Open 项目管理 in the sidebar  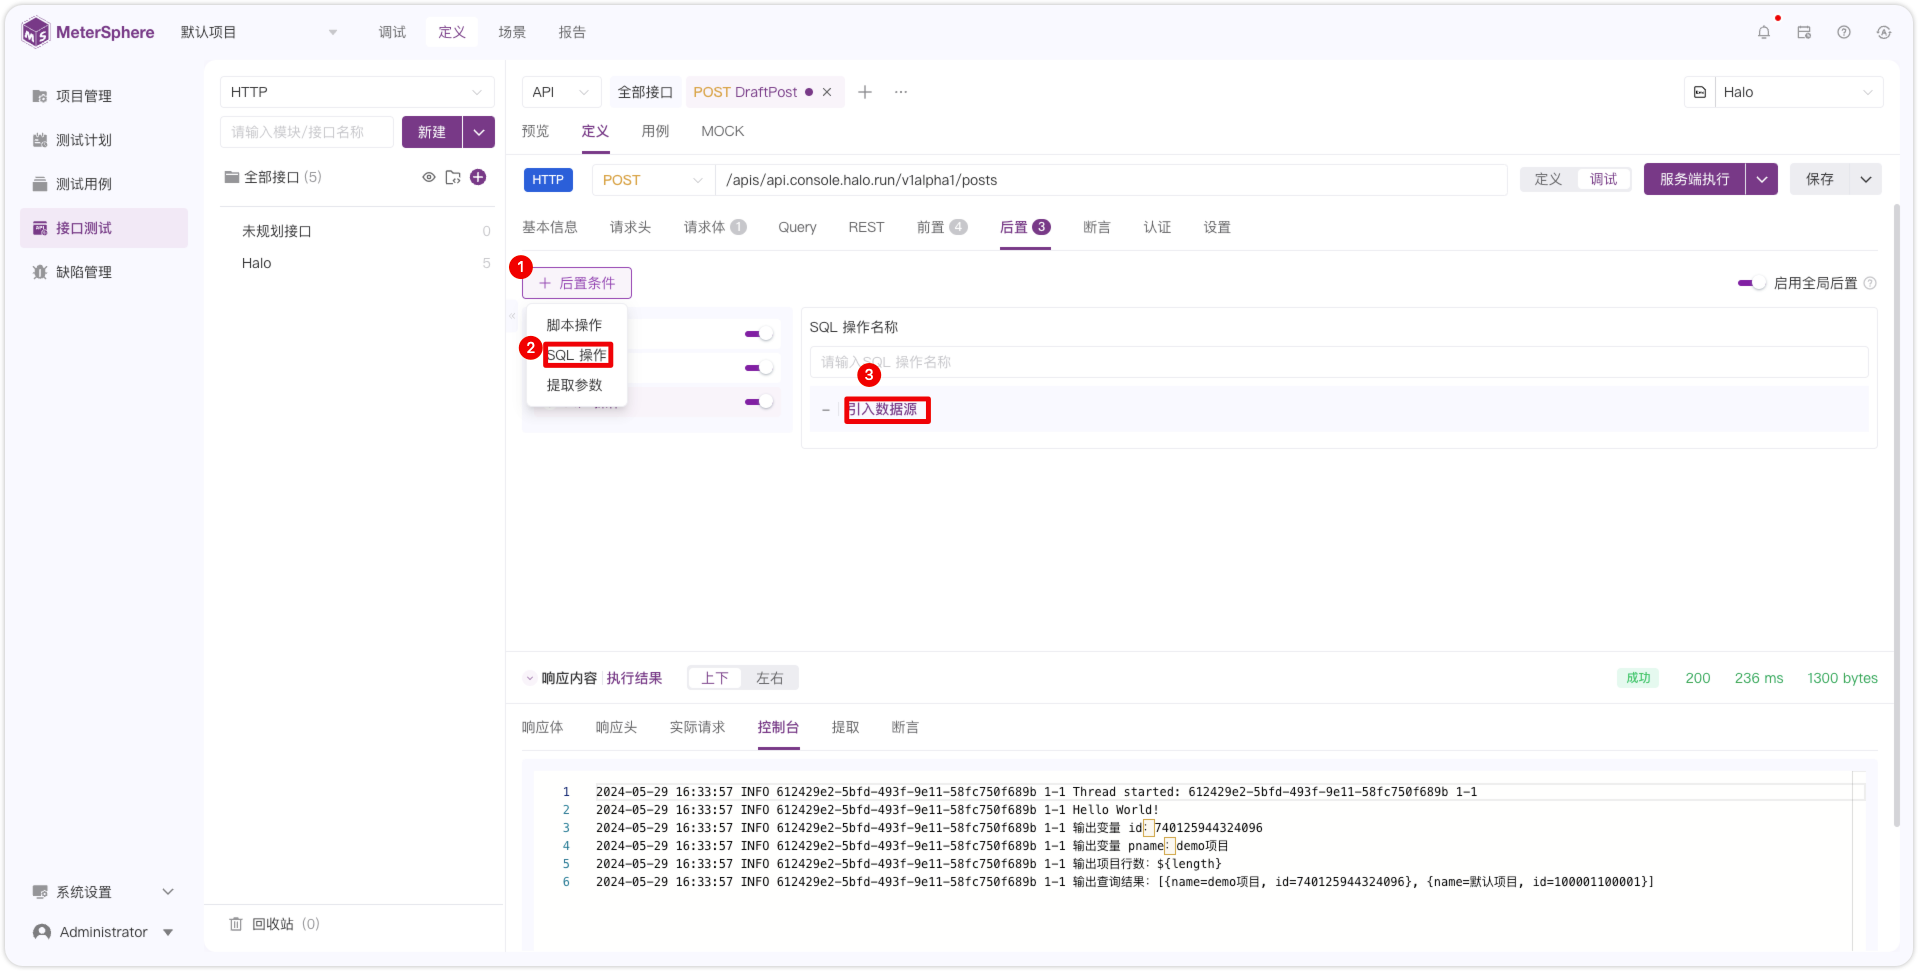(x=84, y=96)
